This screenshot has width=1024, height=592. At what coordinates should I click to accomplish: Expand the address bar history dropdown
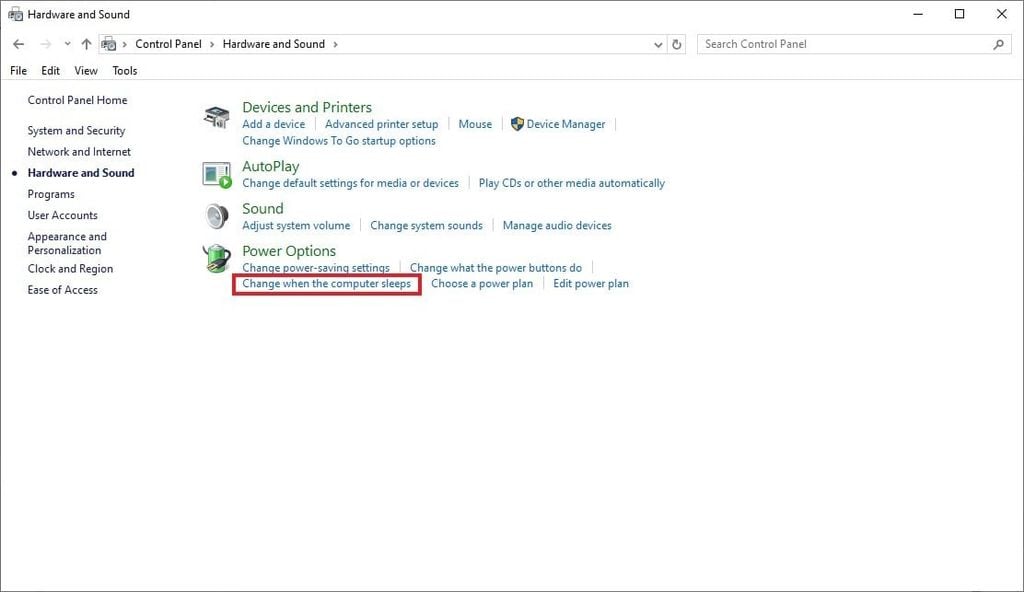(x=657, y=44)
